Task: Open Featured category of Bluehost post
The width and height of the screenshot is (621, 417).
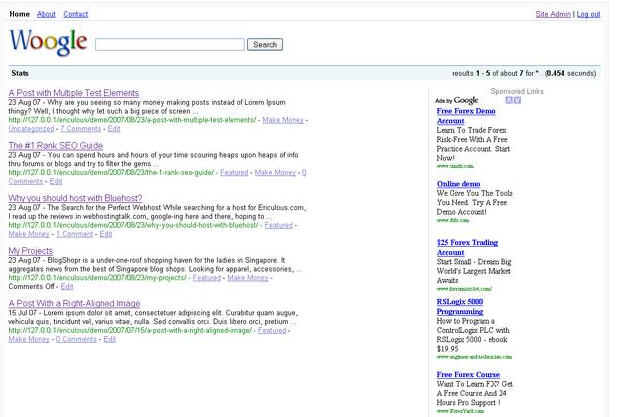Action: coord(278,225)
